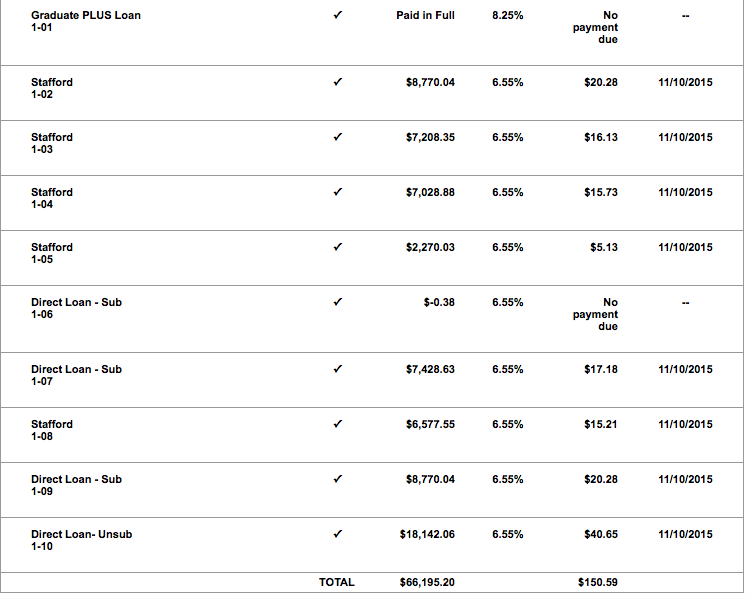Click checkmark for Direct Loan- Unsub 1-10
The image size is (751, 601).
[338, 534]
